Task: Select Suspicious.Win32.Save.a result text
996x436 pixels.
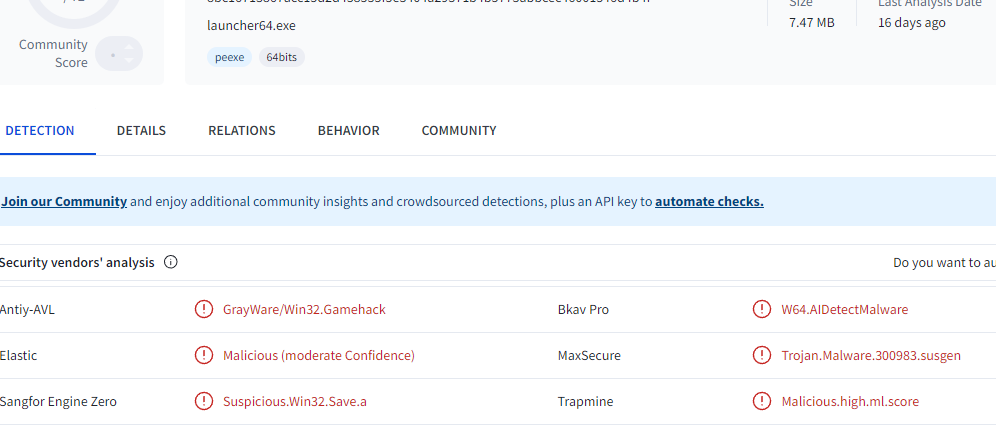Action: coord(295,402)
